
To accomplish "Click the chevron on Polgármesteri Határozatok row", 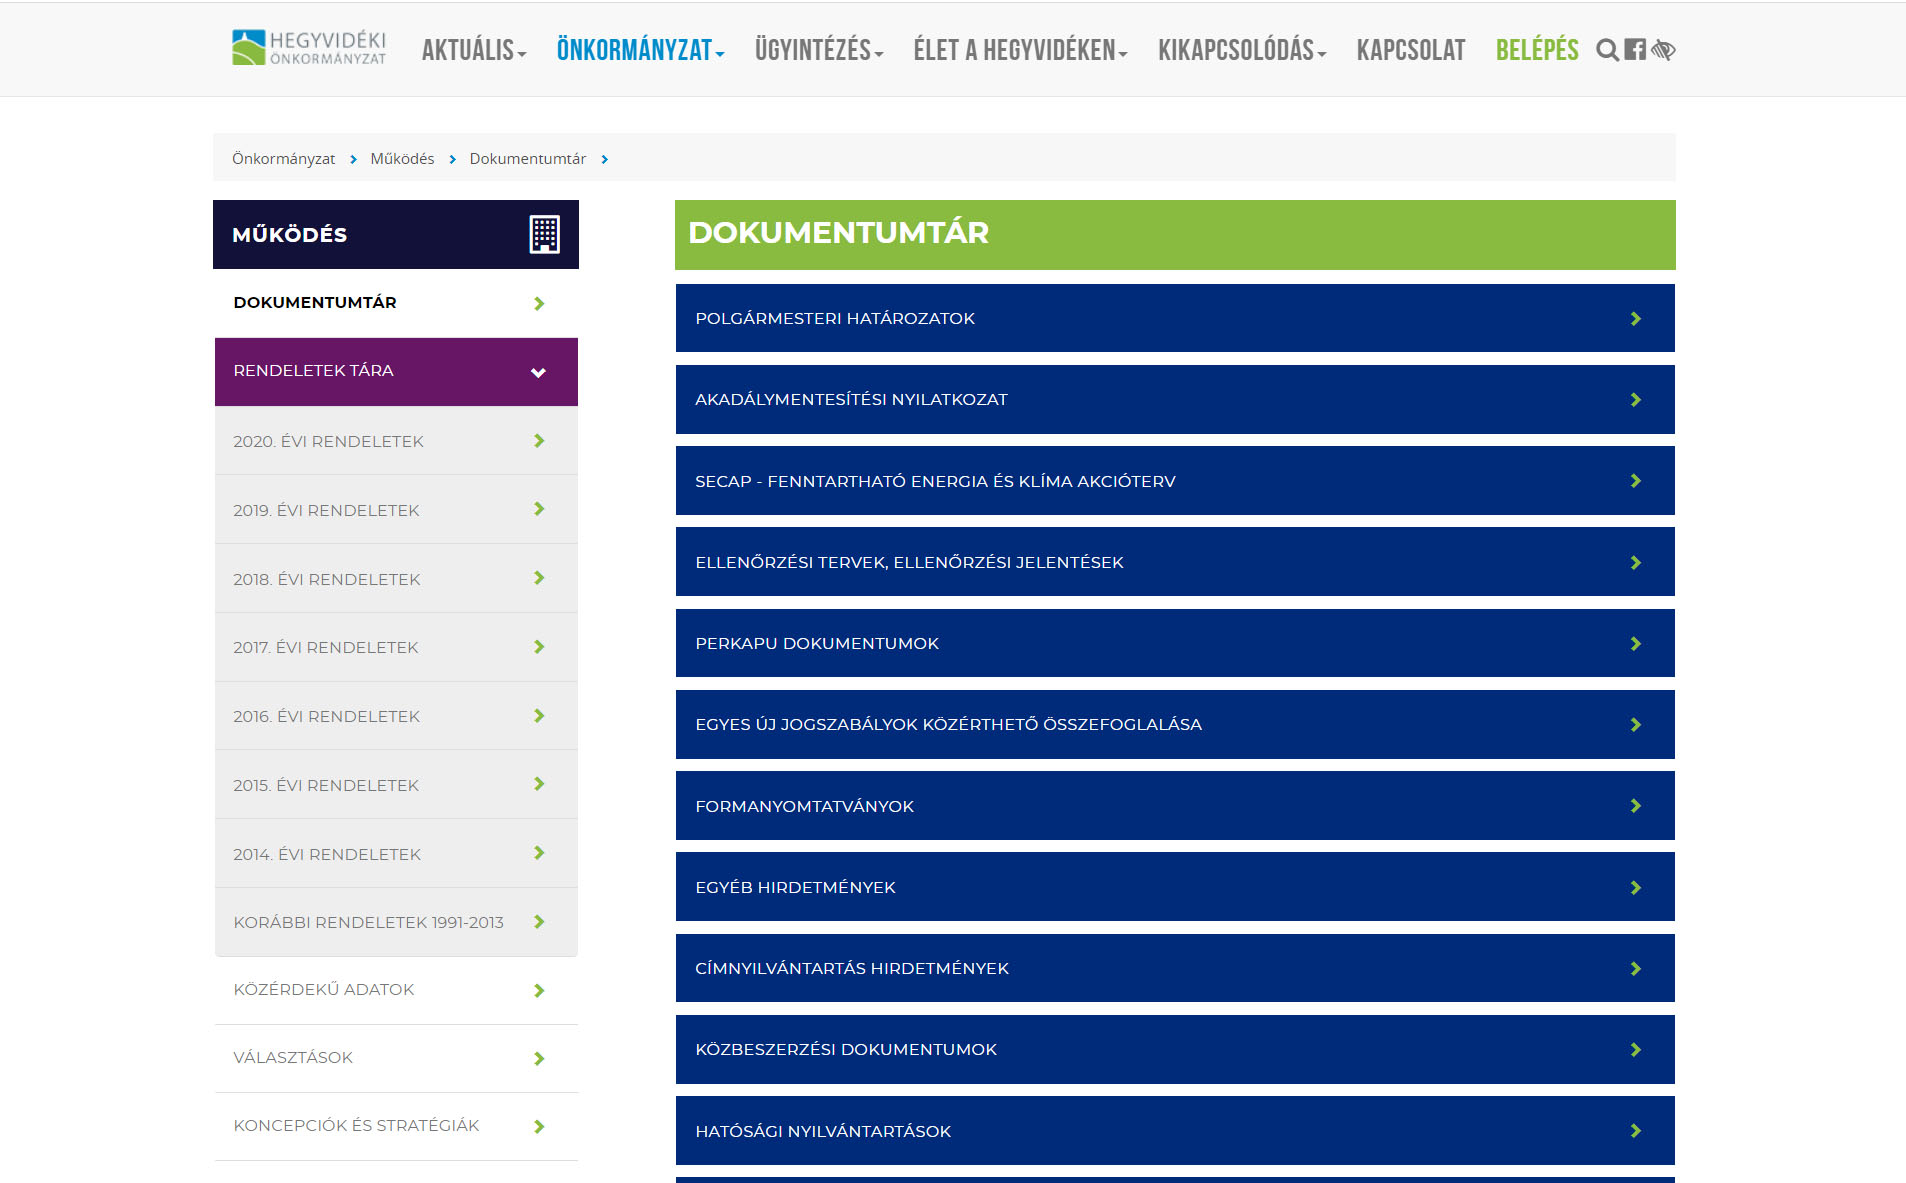I will pyautogui.click(x=1635, y=319).
